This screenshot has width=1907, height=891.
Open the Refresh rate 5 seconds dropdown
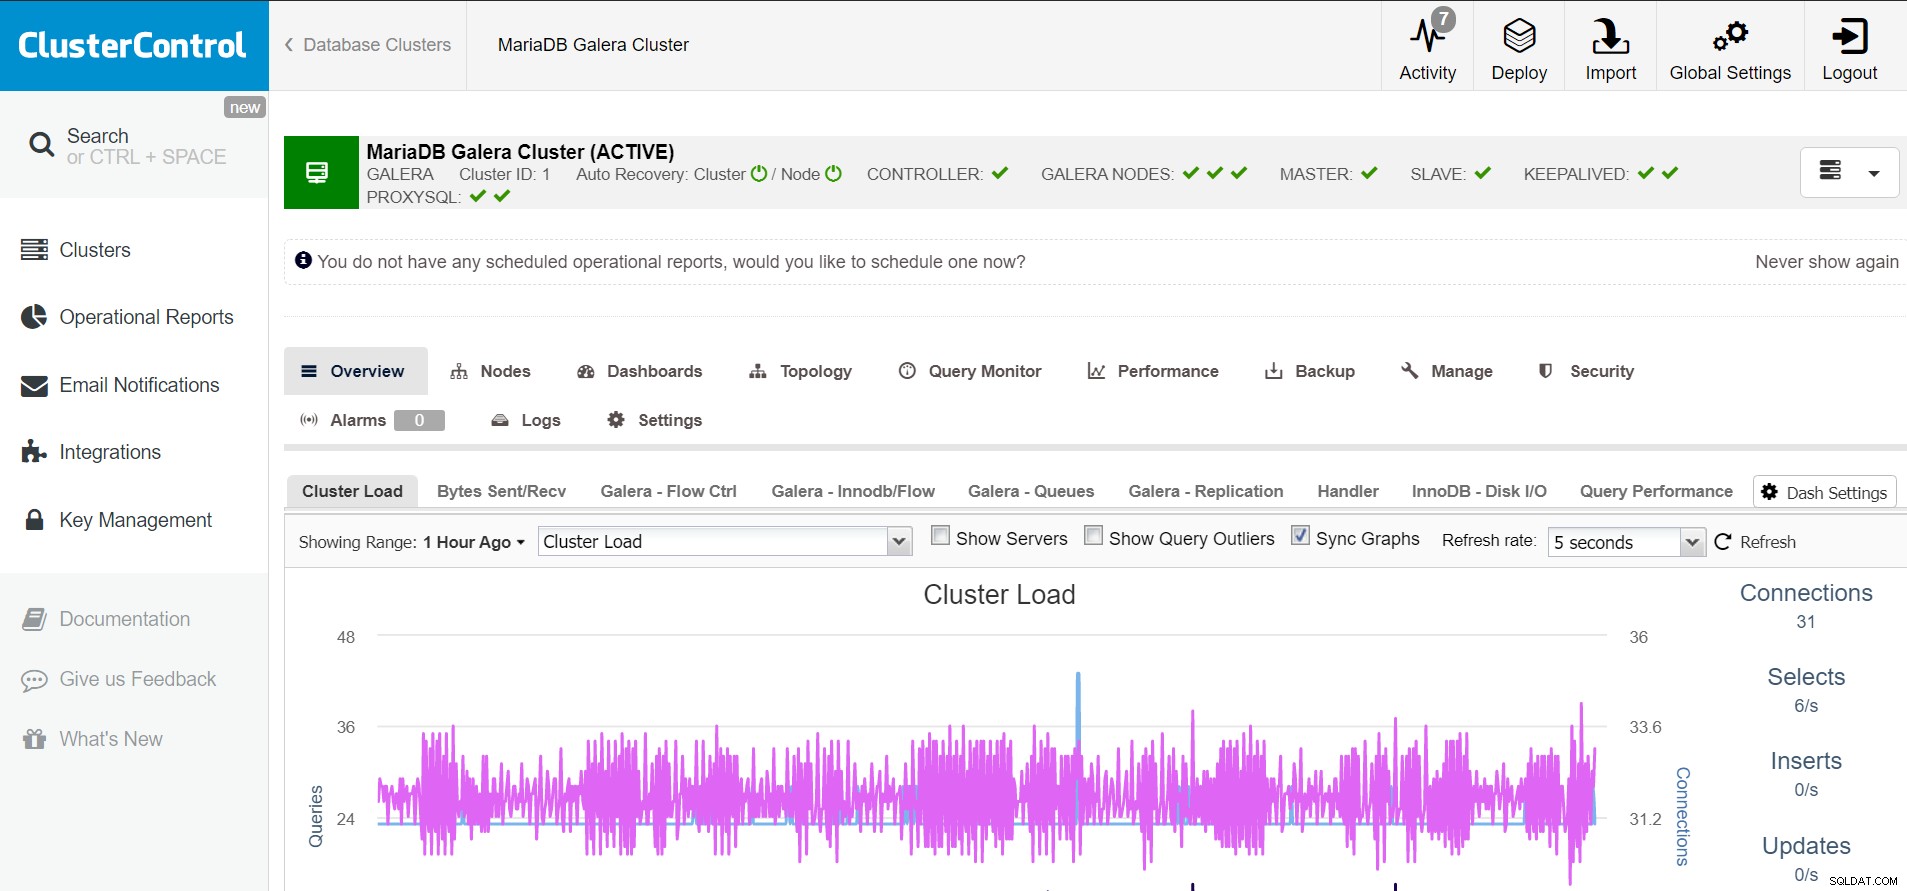(x=1626, y=542)
